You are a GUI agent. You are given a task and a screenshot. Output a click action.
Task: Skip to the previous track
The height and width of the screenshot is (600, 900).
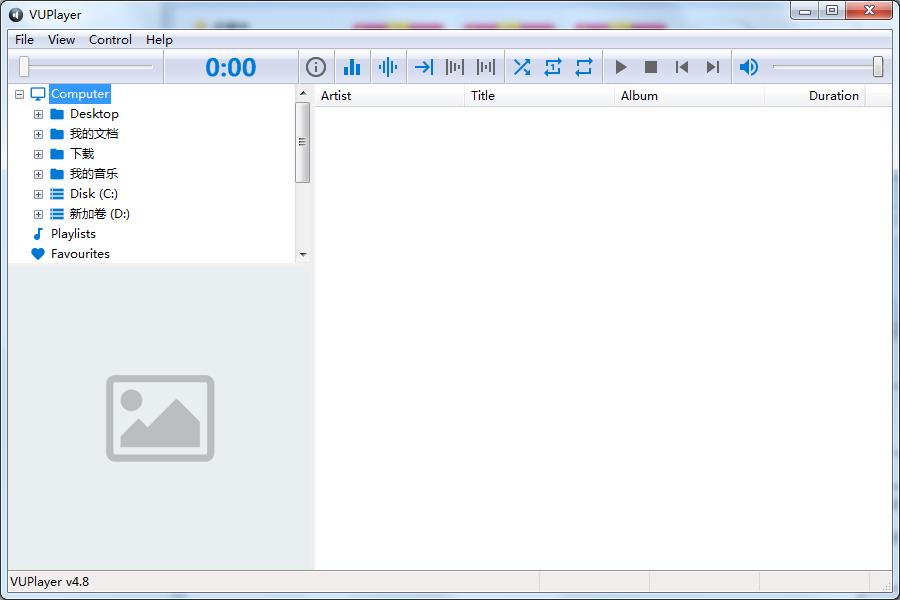(682, 67)
